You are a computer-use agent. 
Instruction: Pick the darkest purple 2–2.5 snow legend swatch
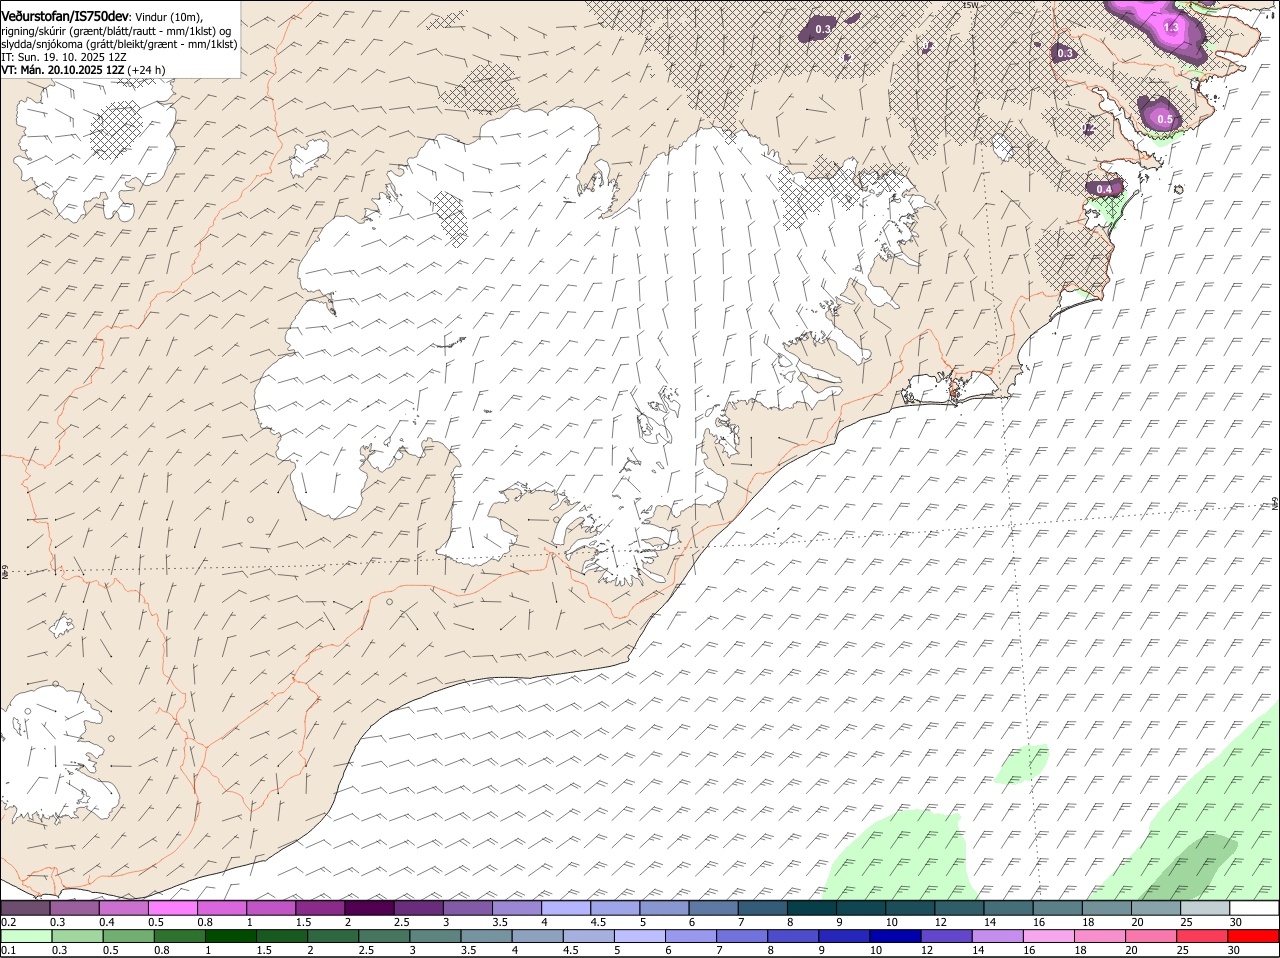click(369, 908)
